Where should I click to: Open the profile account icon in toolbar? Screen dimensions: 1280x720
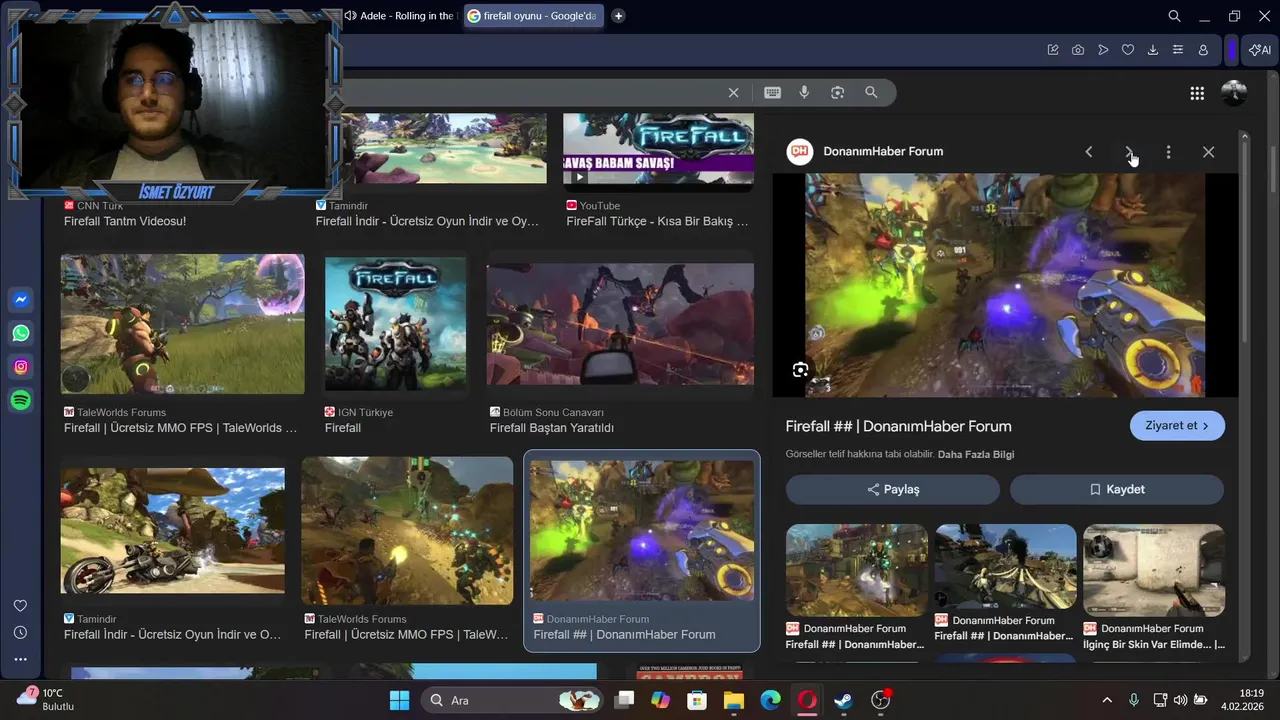point(1203,50)
